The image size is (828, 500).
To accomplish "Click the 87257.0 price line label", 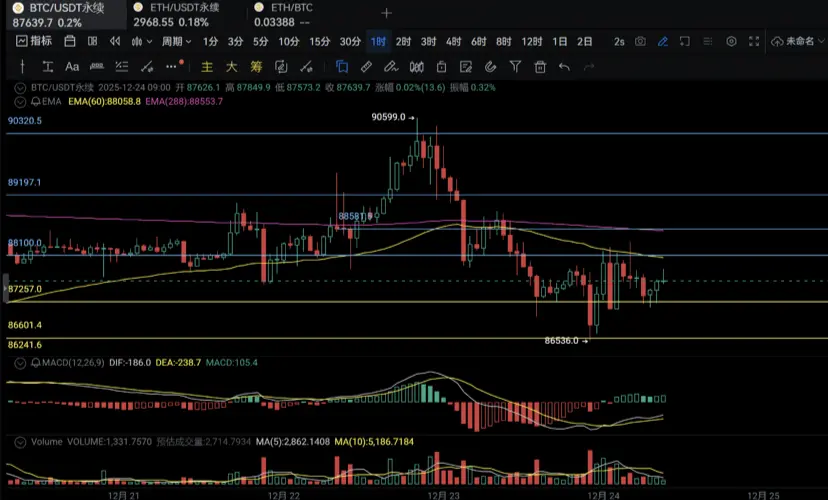I will (x=24, y=289).
